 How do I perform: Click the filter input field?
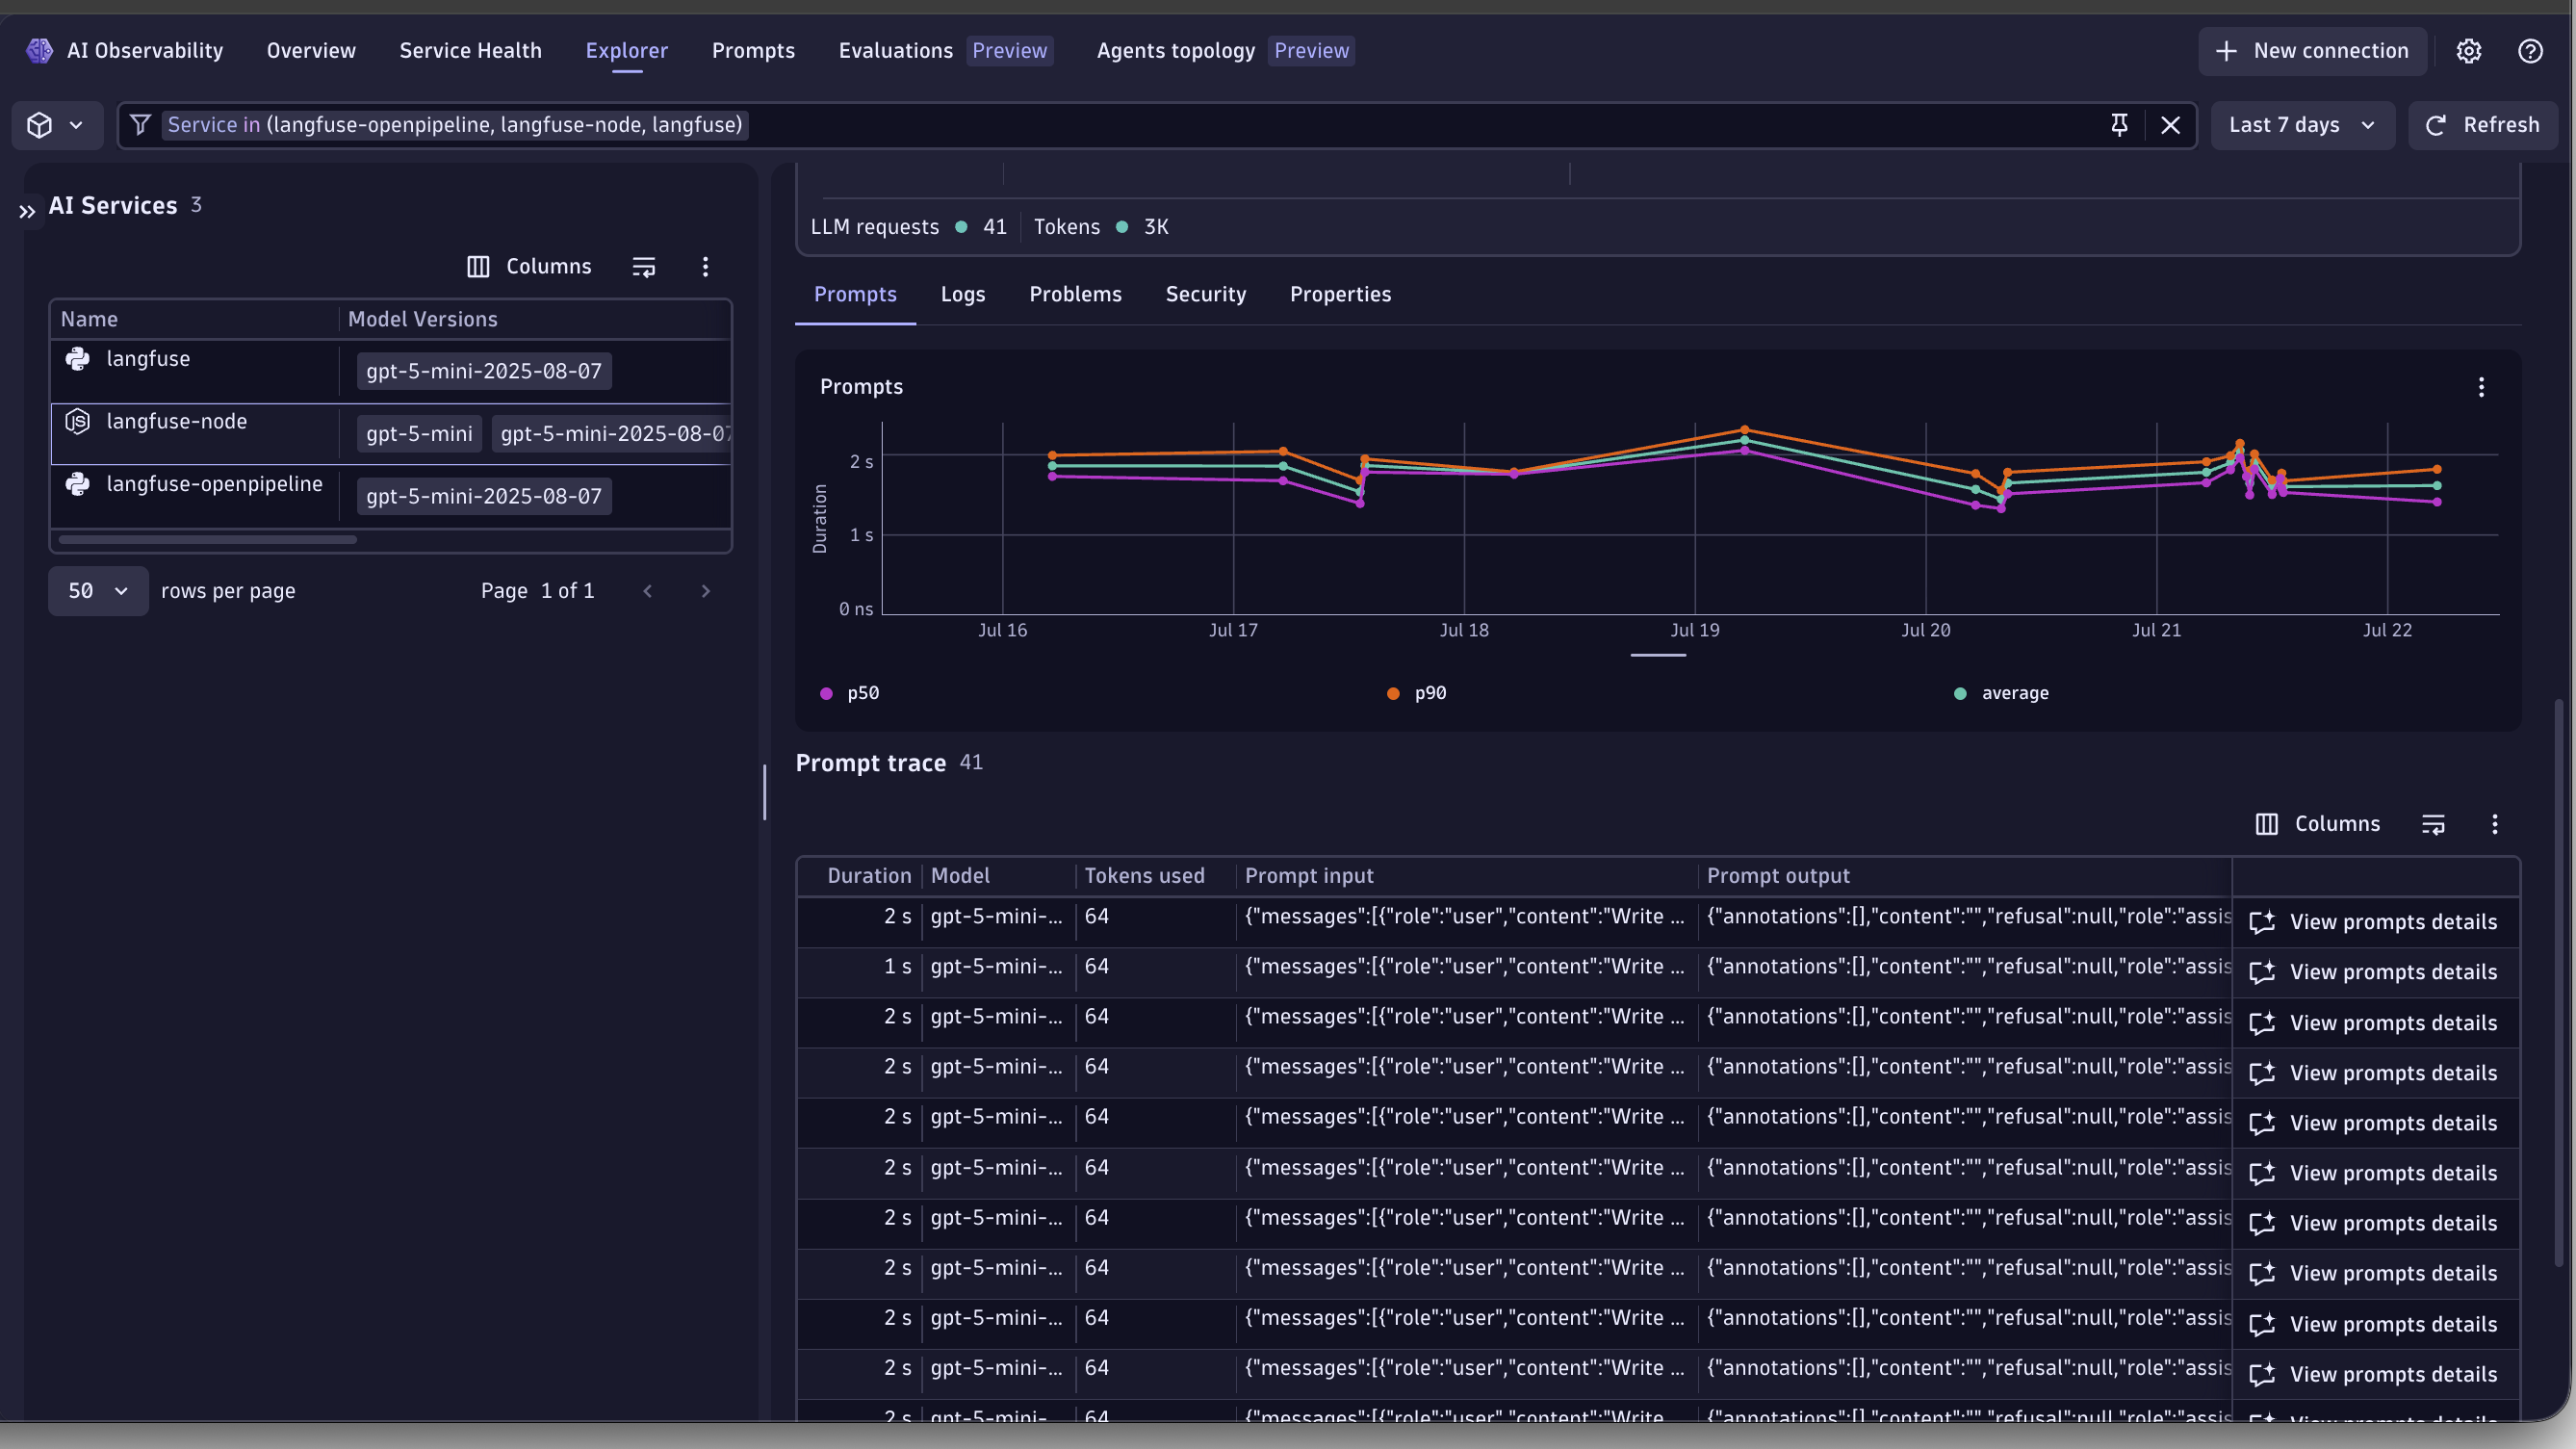point(1157,125)
